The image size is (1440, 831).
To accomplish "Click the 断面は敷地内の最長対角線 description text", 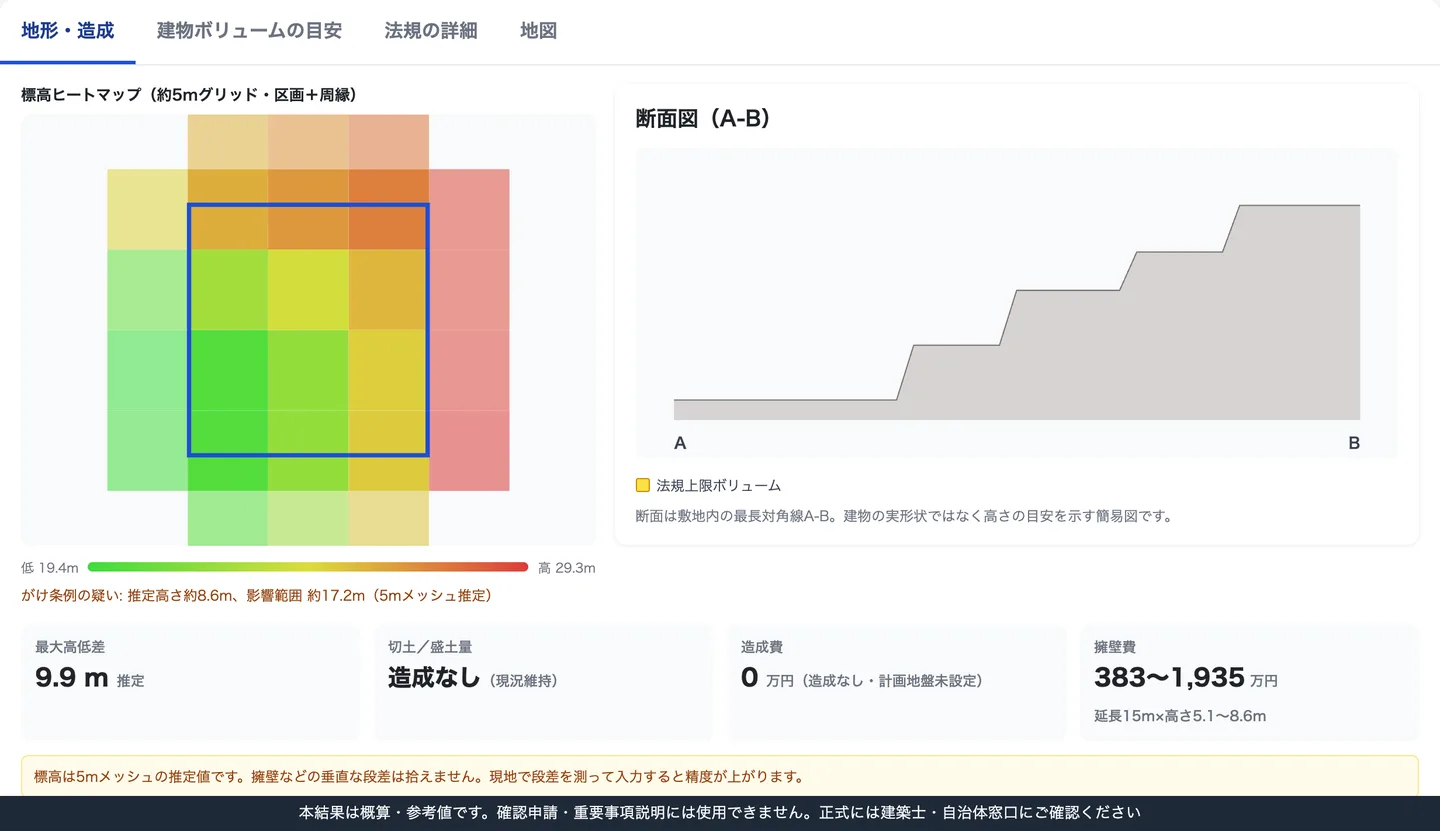I will coord(903,517).
